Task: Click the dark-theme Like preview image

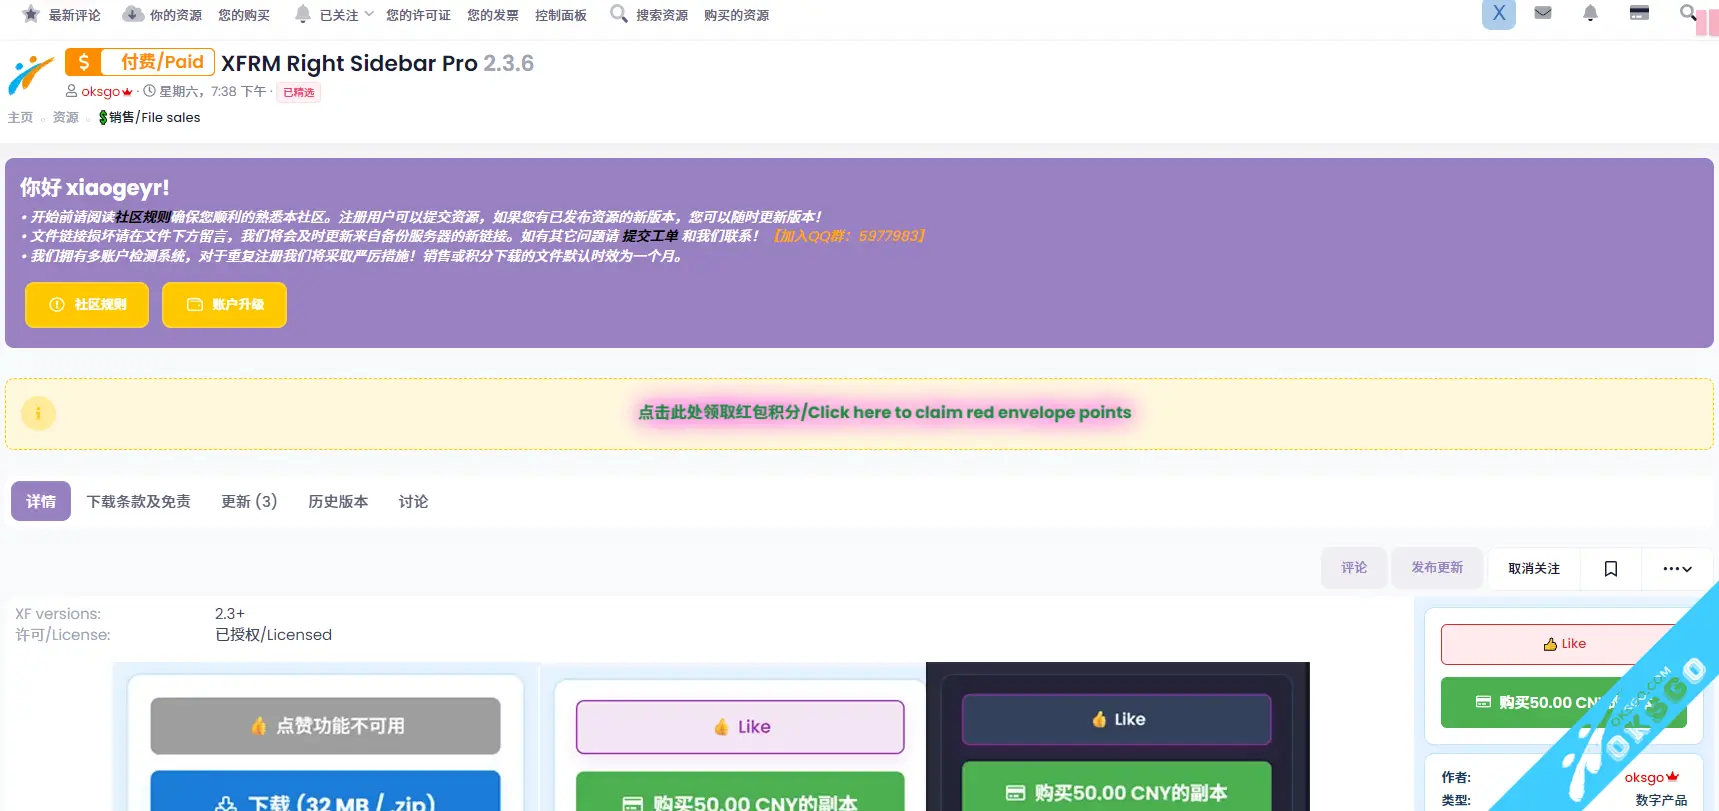Action: 1116,719
